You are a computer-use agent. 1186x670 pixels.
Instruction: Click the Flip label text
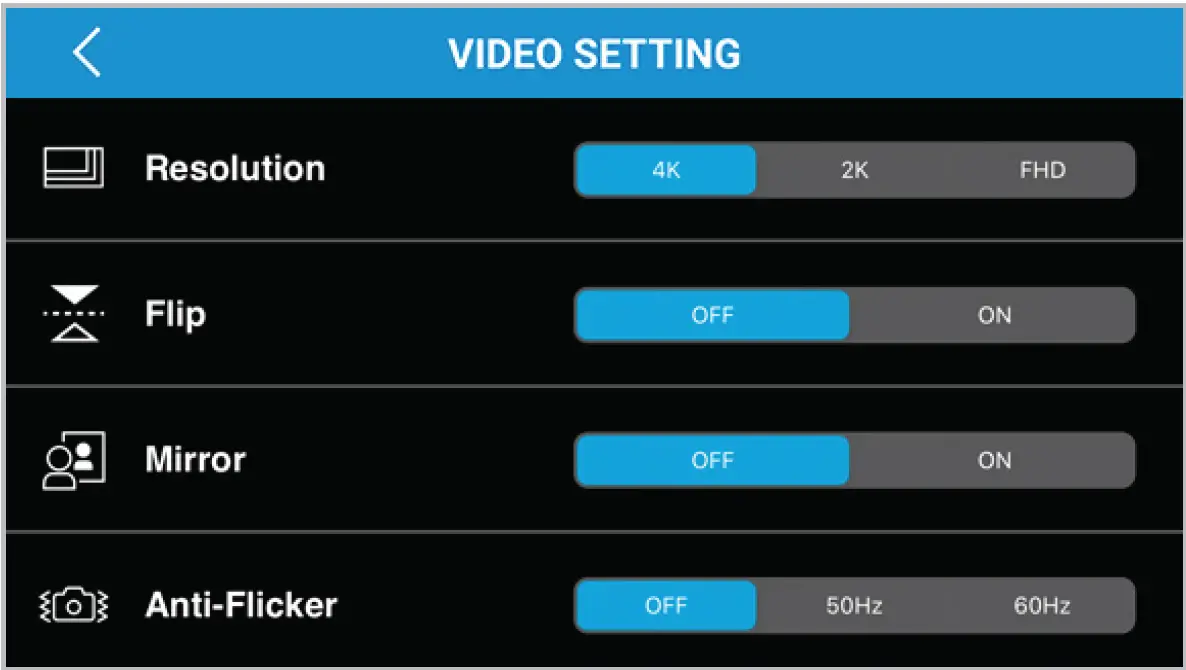175,314
